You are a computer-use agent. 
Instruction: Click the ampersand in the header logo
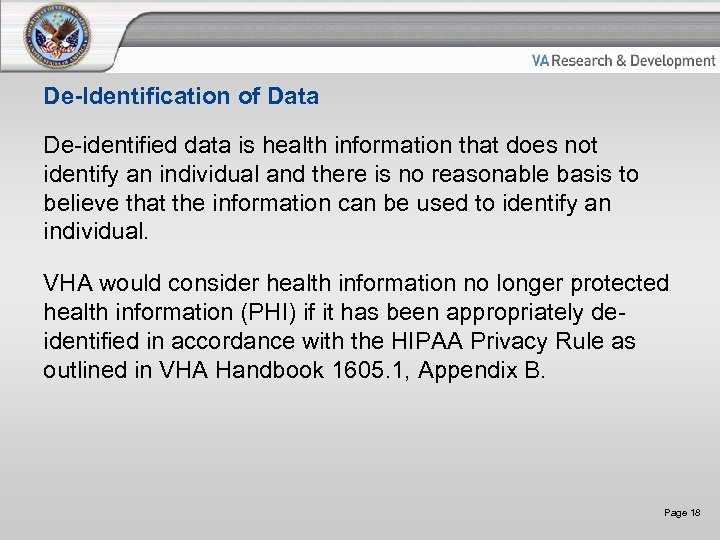click(x=620, y=61)
